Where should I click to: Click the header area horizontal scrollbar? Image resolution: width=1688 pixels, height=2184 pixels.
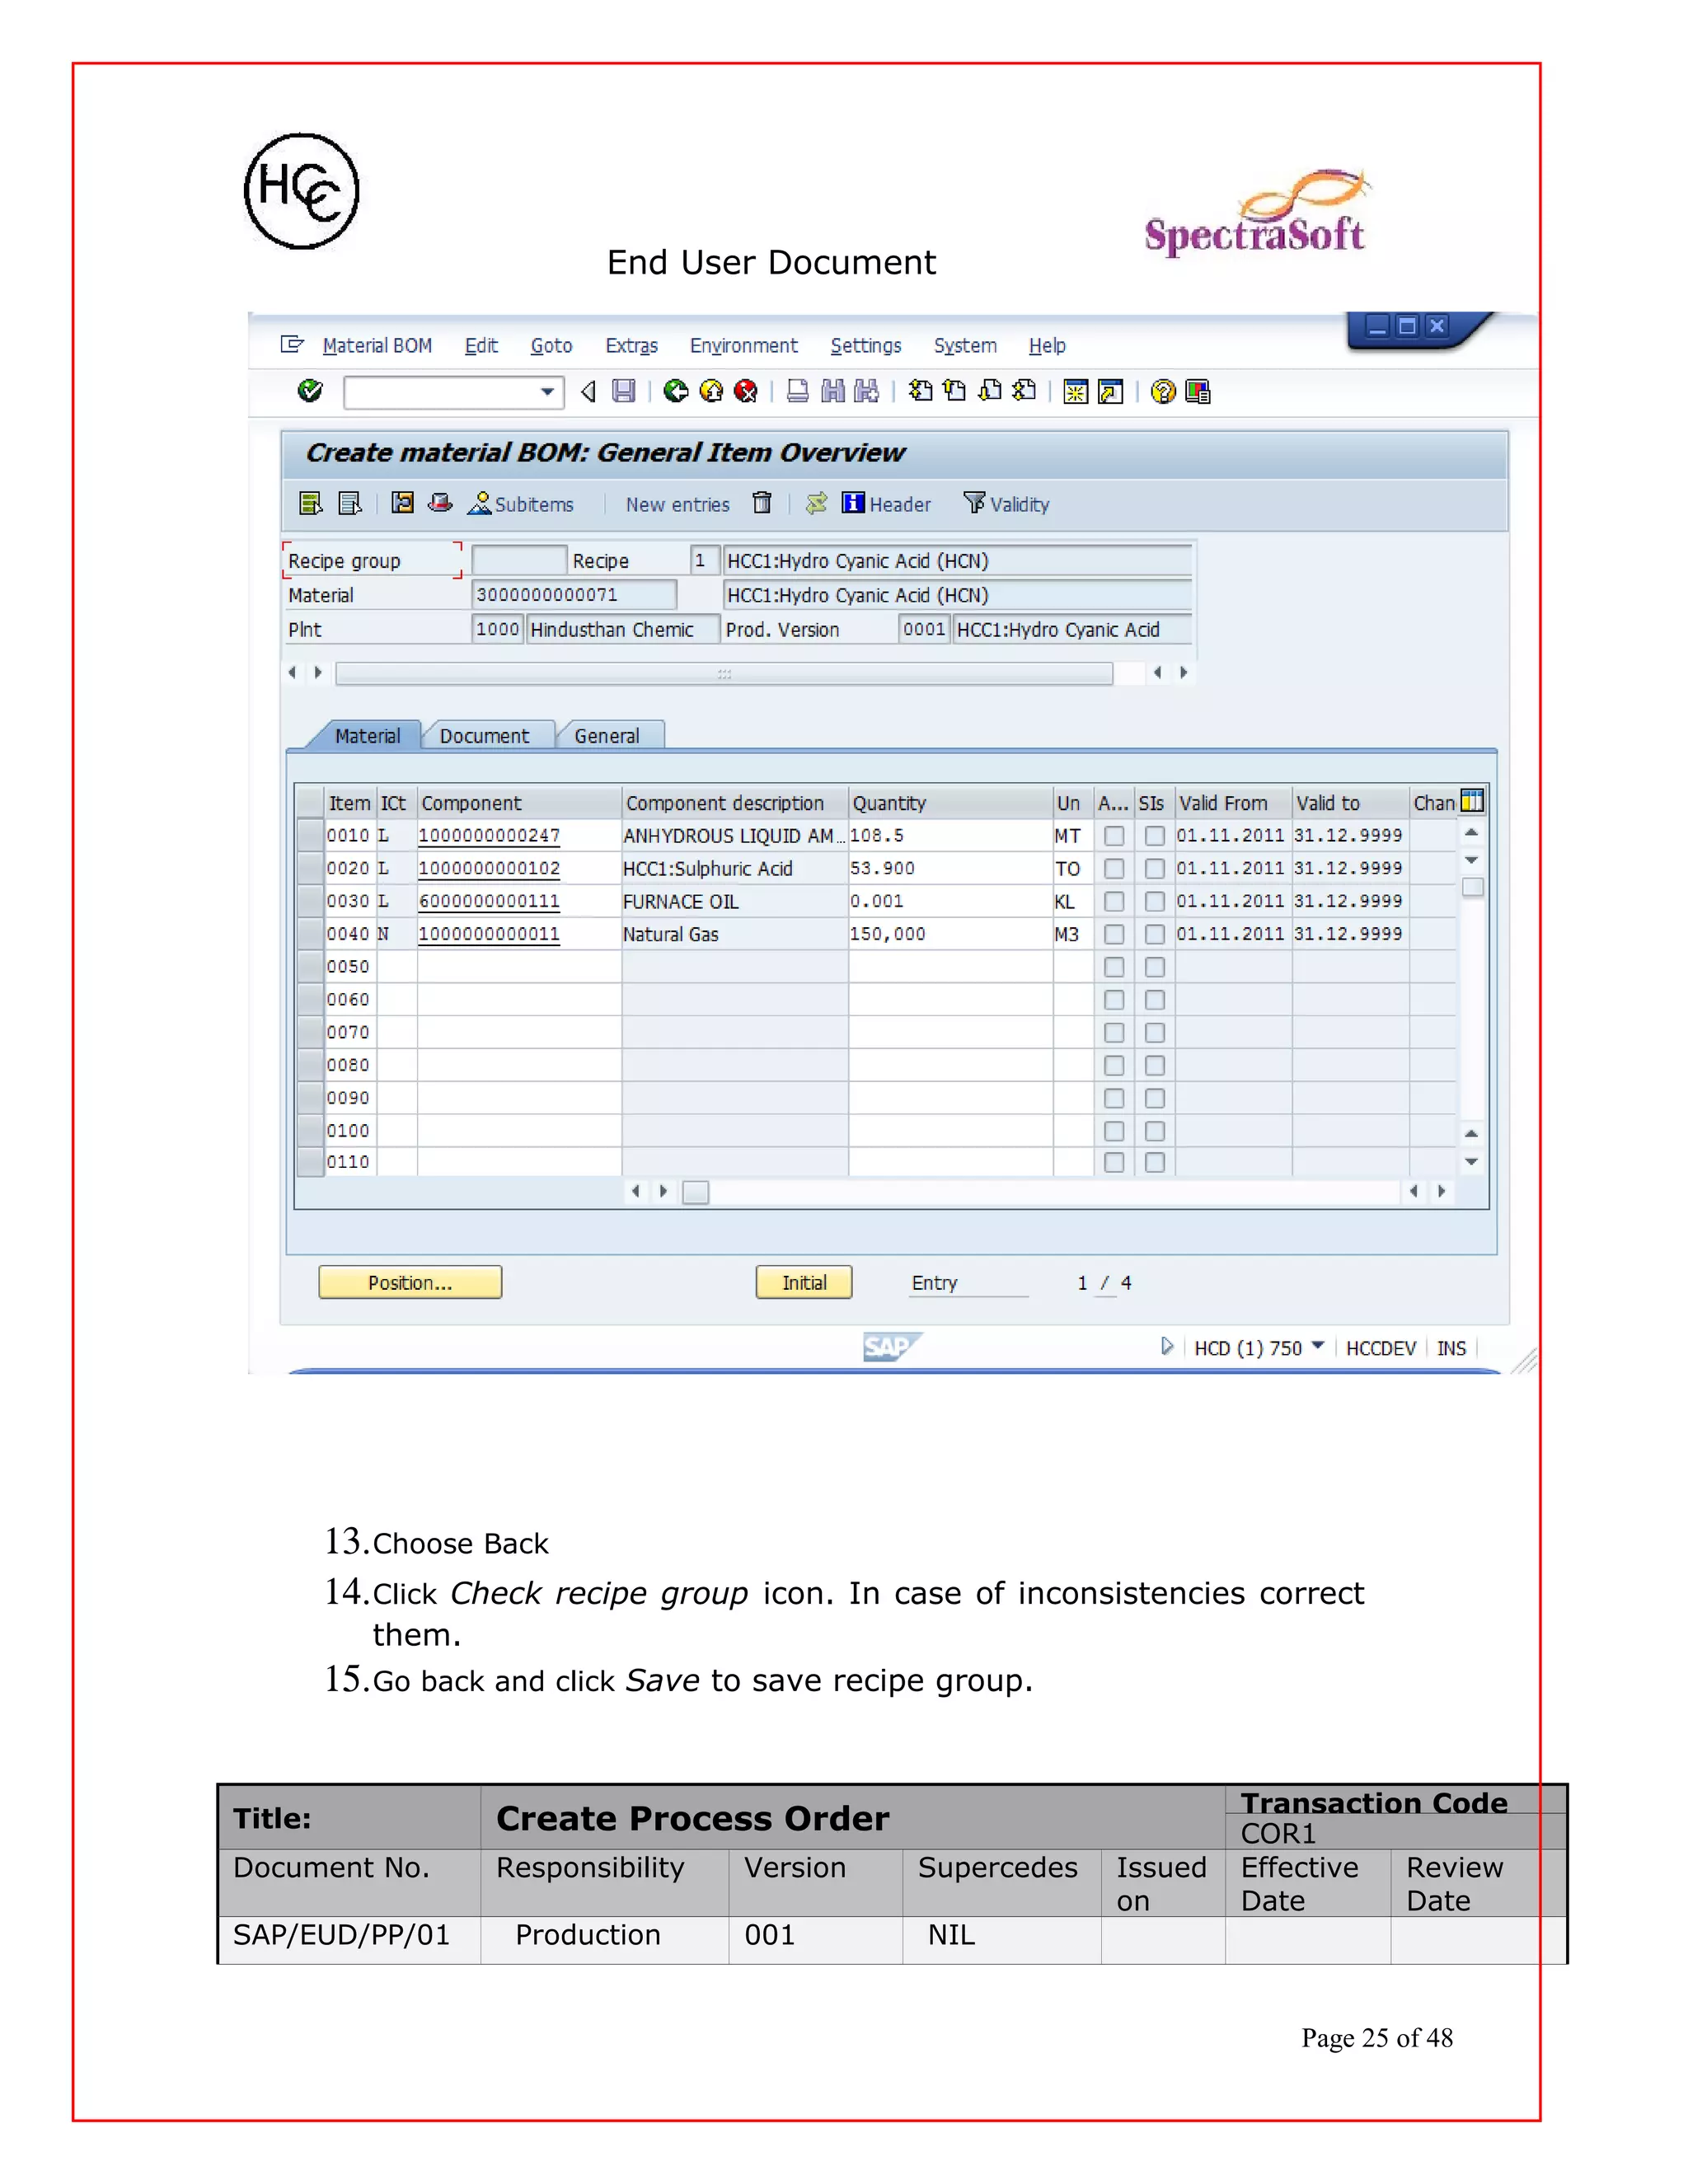tap(724, 673)
